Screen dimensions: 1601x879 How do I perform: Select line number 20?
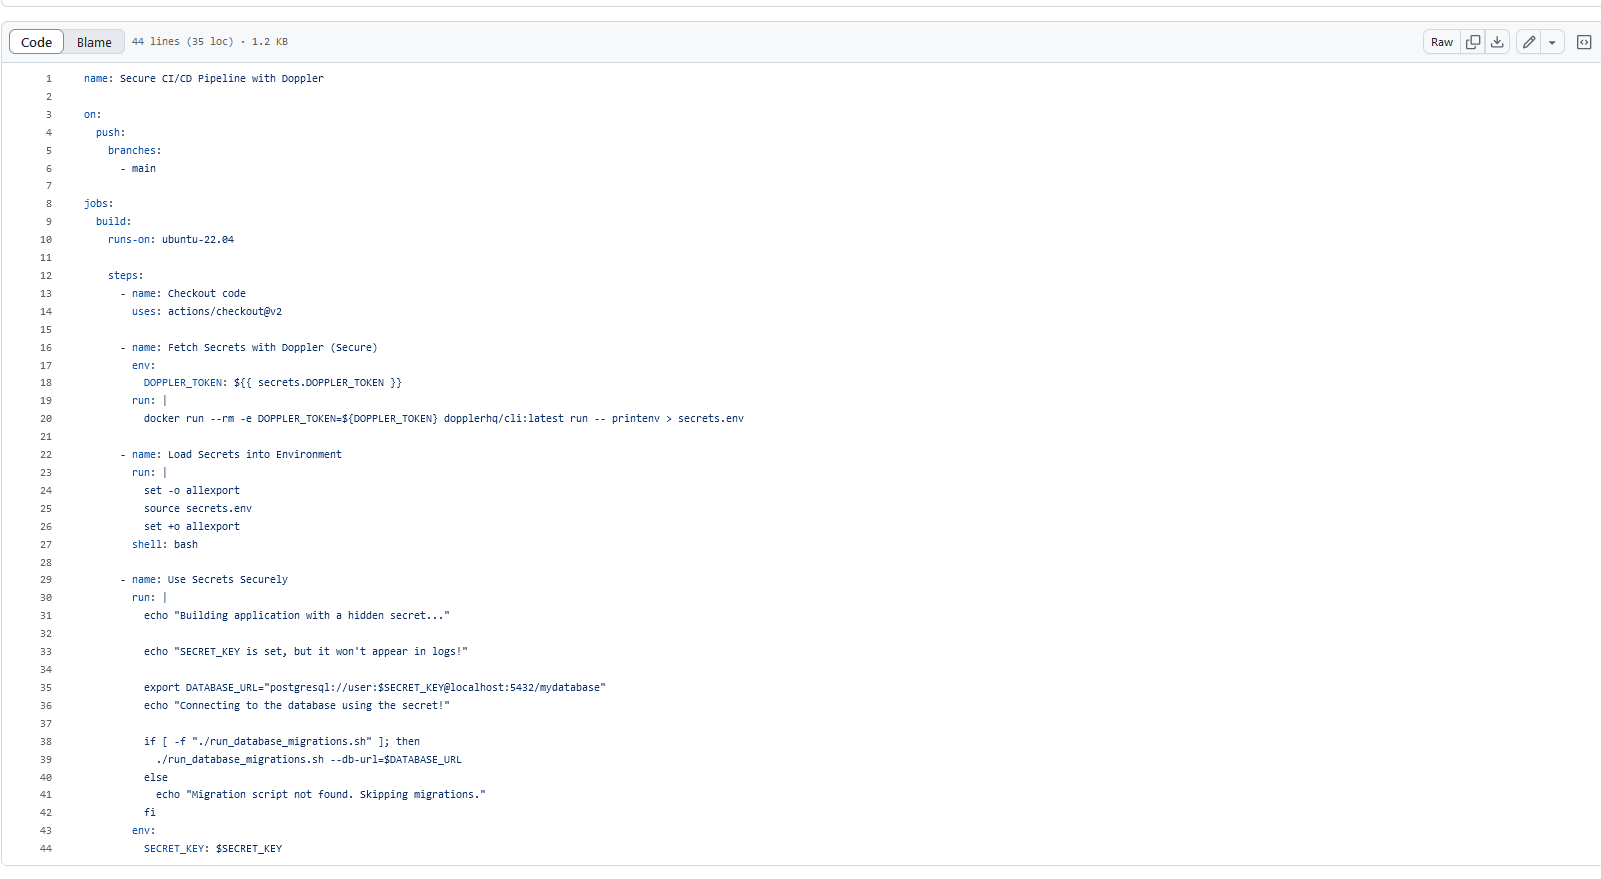tap(46, 419)
